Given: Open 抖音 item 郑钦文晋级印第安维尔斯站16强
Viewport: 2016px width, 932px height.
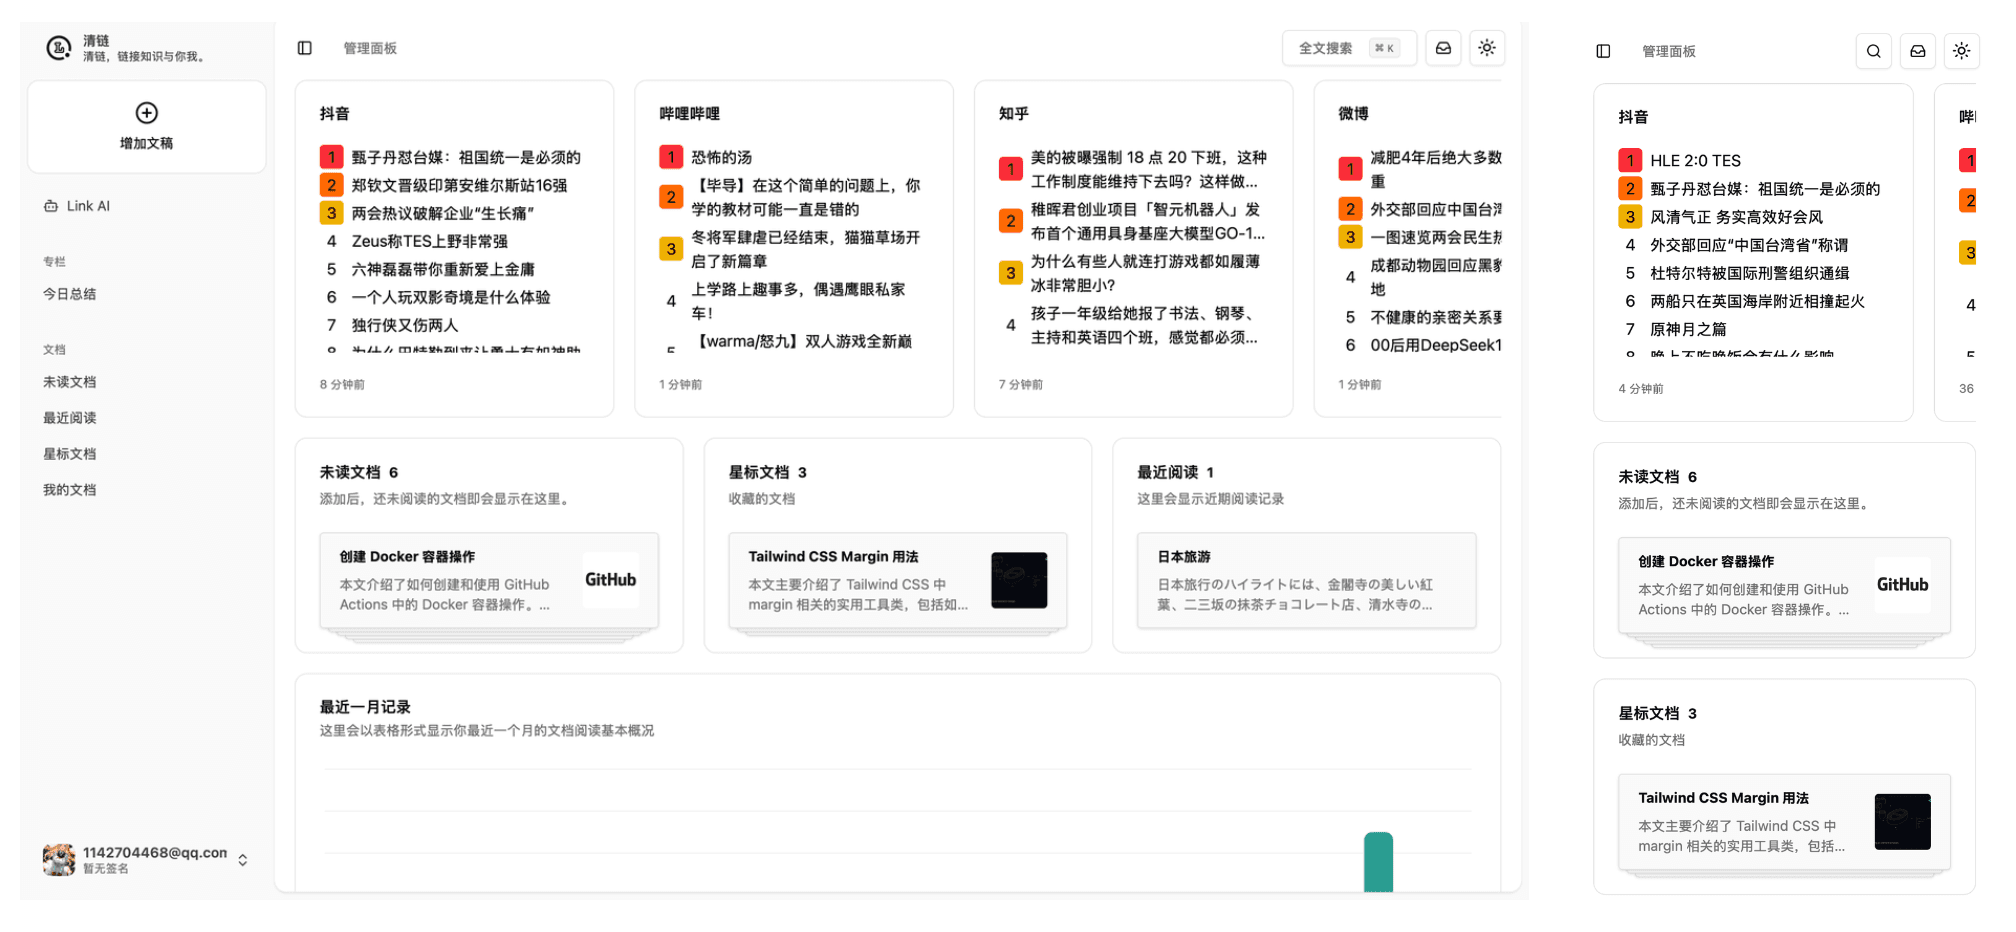Looking at the screenshot, I should click(x=459, y=185).
